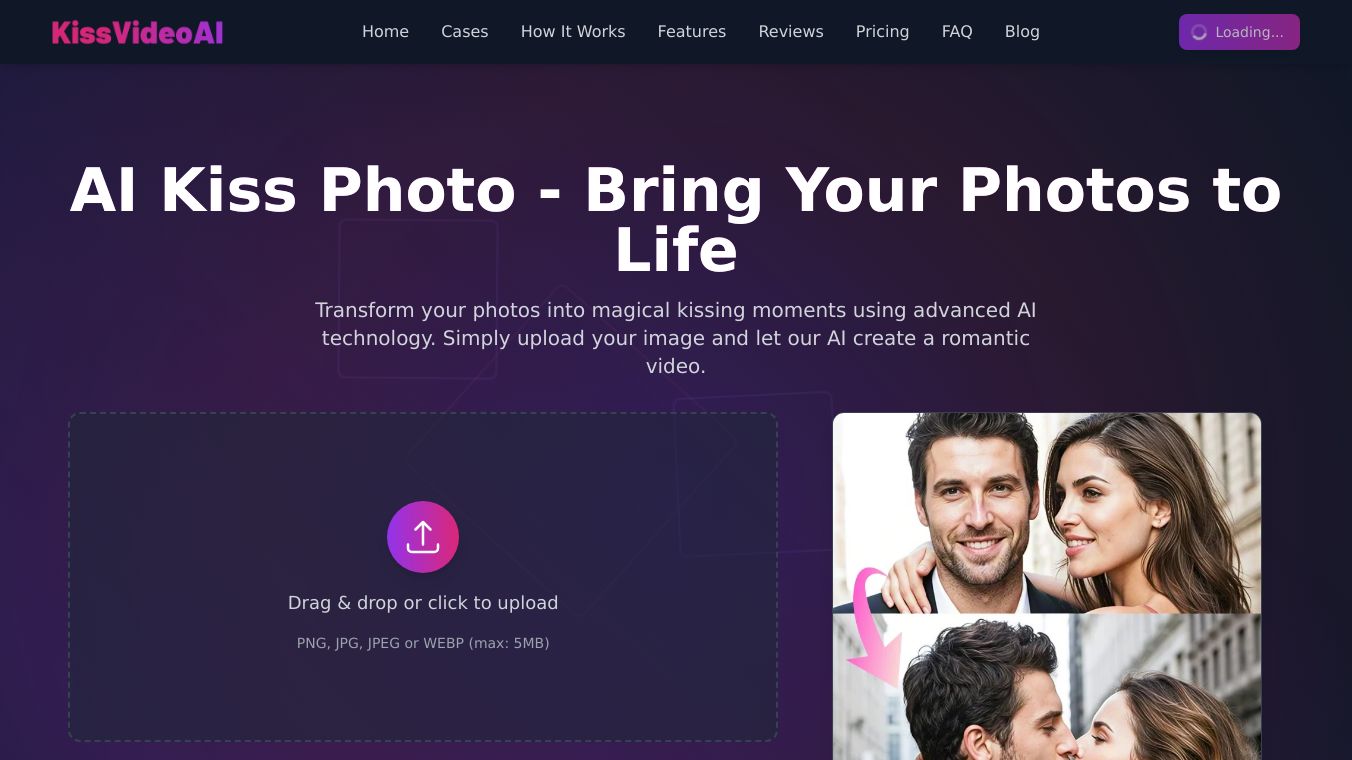
Task: Go to the Cases section
Action: point(465,32)
